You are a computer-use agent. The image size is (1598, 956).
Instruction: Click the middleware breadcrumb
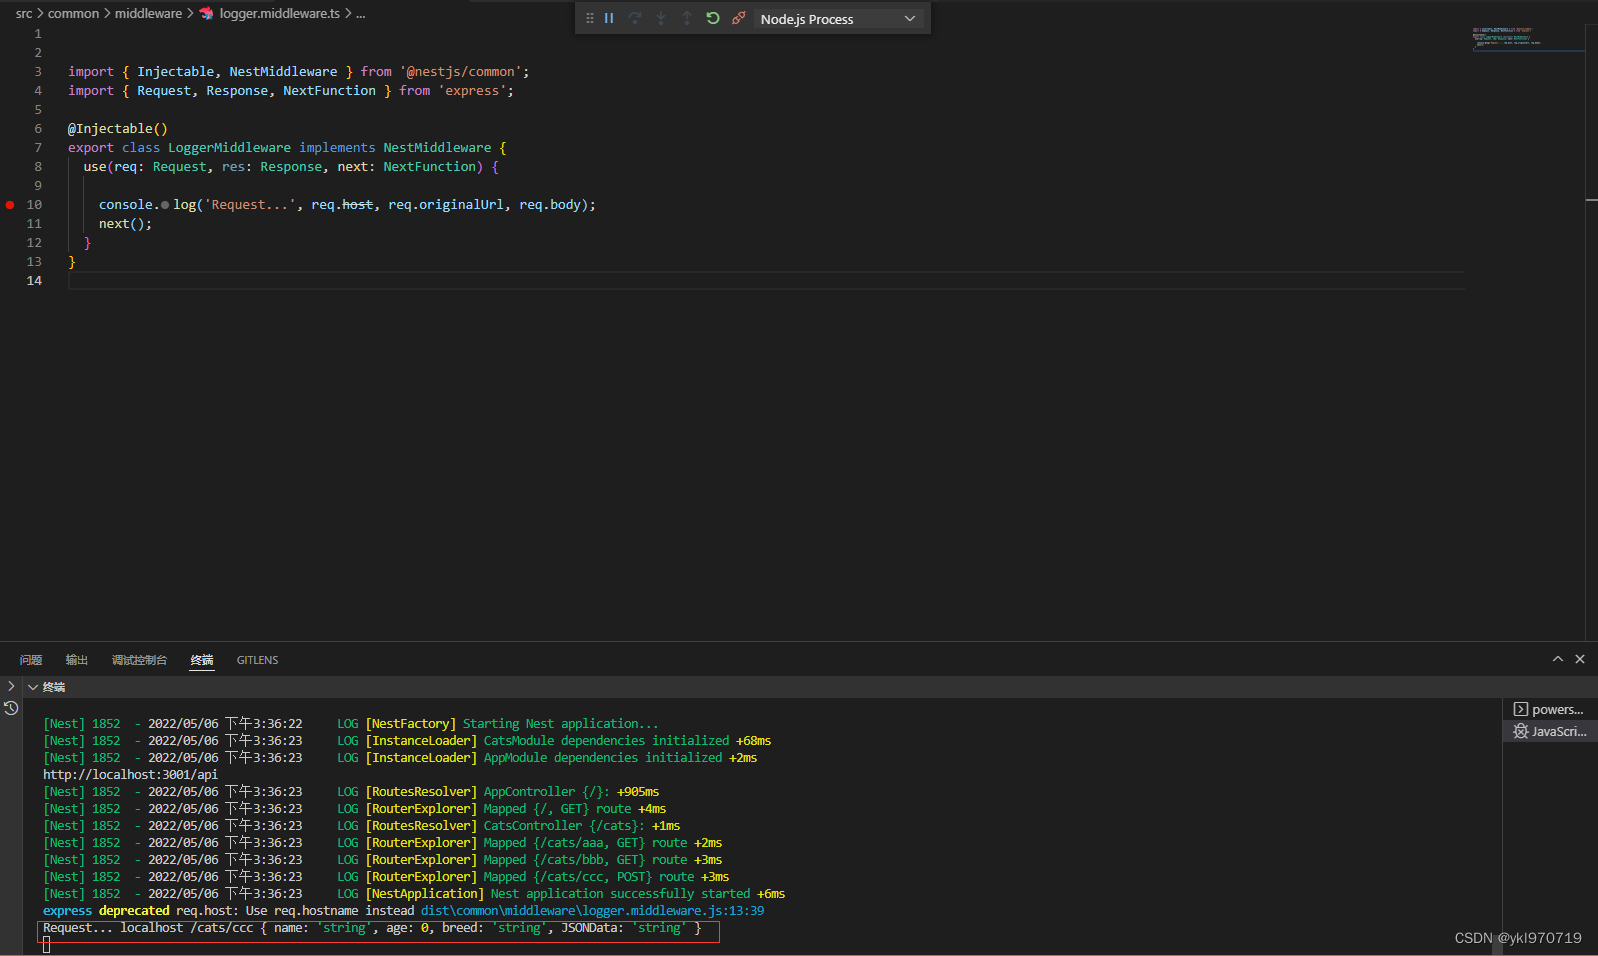tap(148, 13)
